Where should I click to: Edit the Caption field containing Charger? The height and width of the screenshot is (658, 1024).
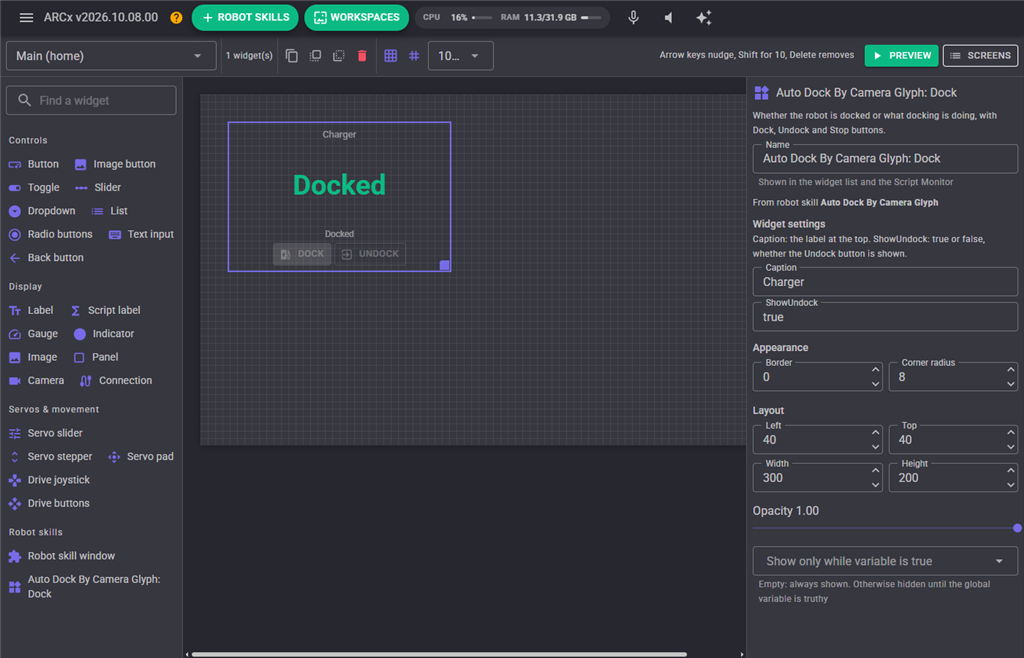coord(885,282)
